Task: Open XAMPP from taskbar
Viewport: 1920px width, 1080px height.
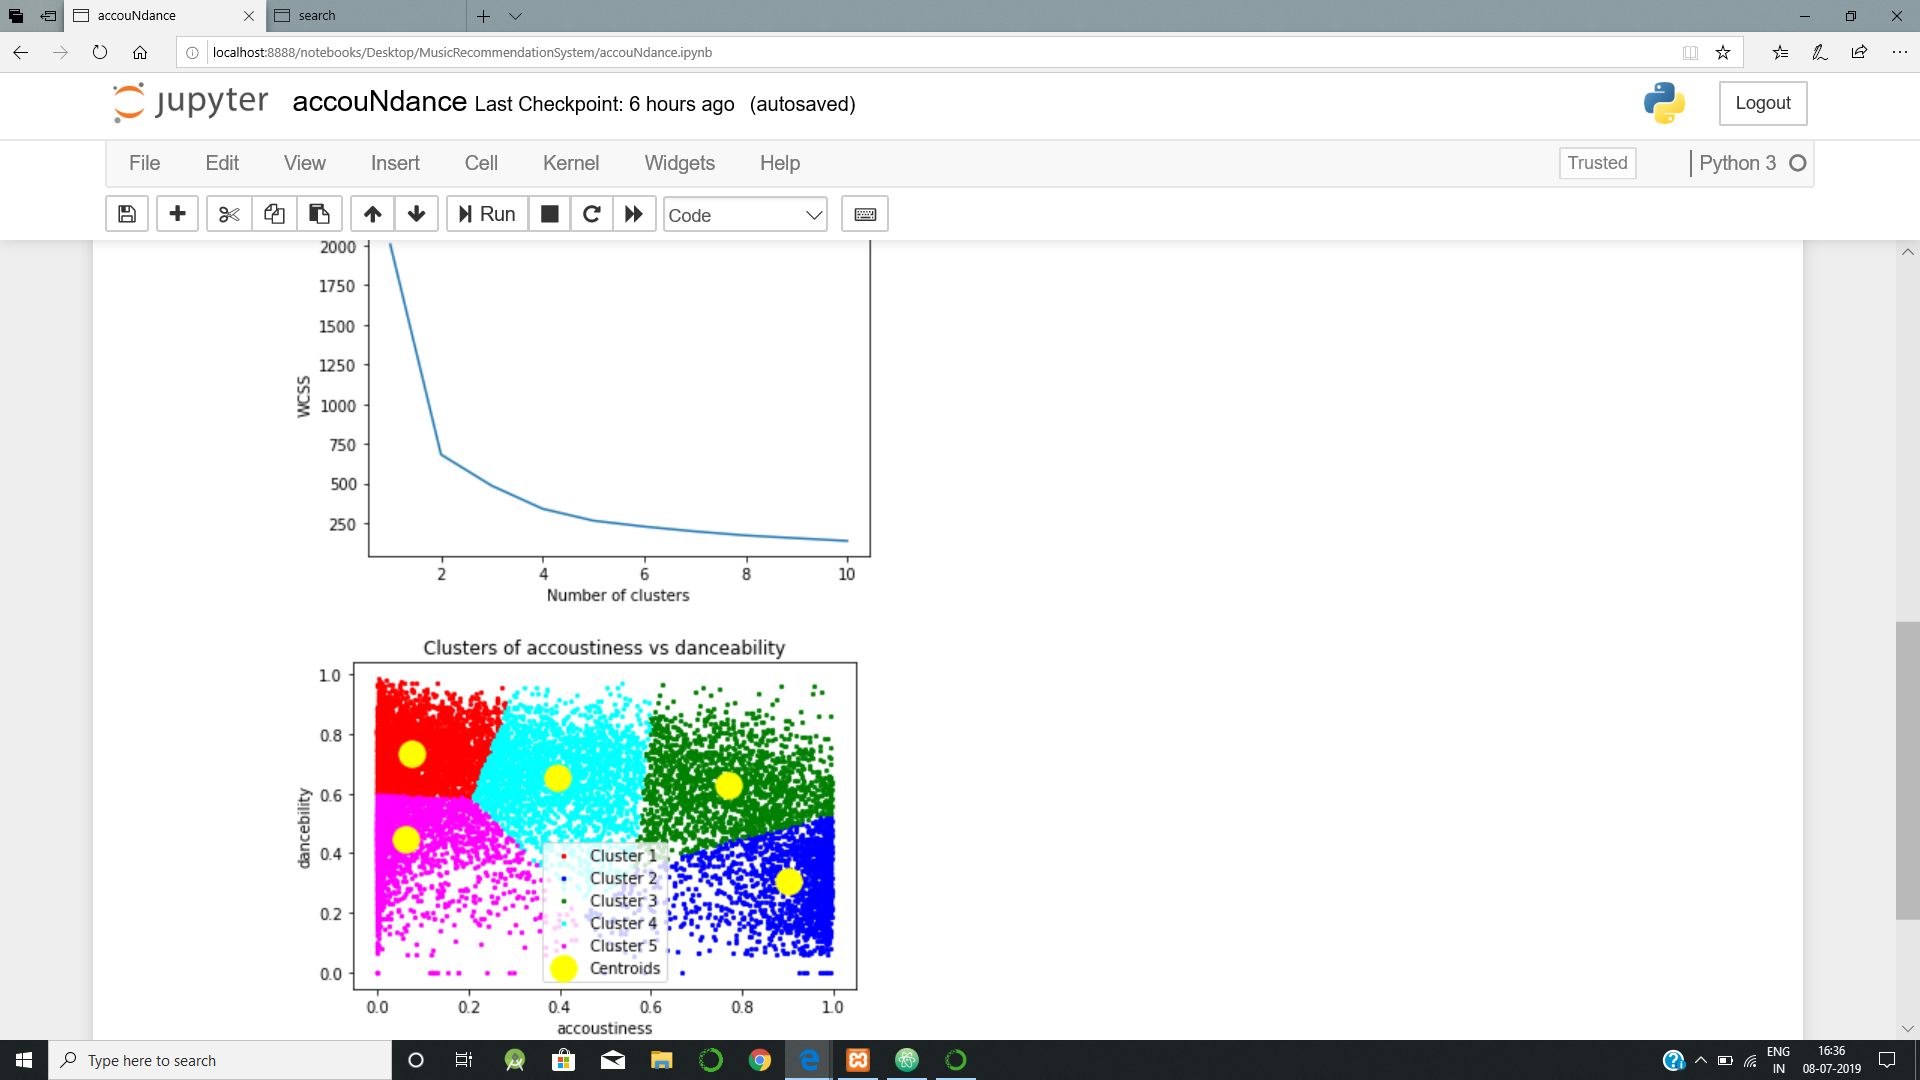Action: 858,1060
